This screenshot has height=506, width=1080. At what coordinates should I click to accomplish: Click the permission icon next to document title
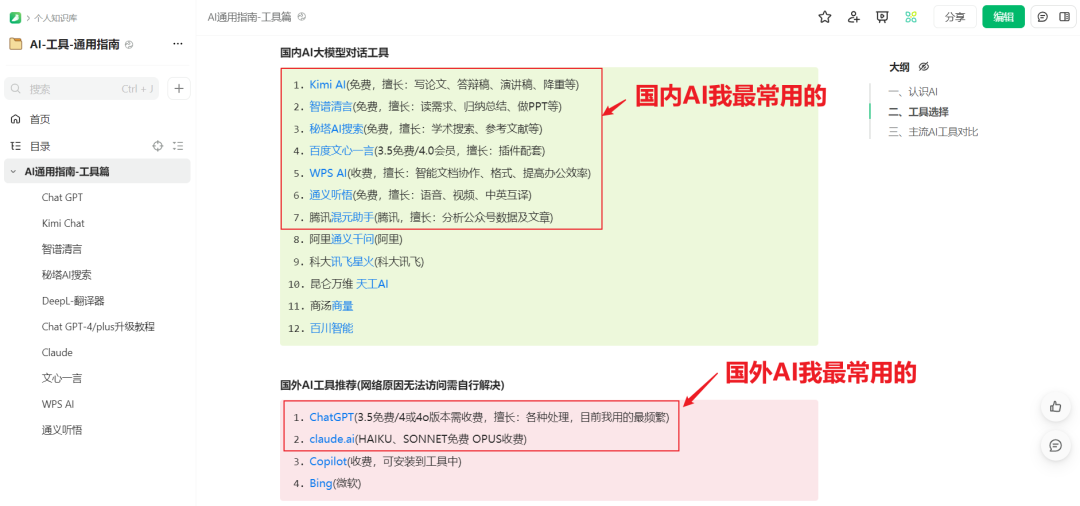301,17
